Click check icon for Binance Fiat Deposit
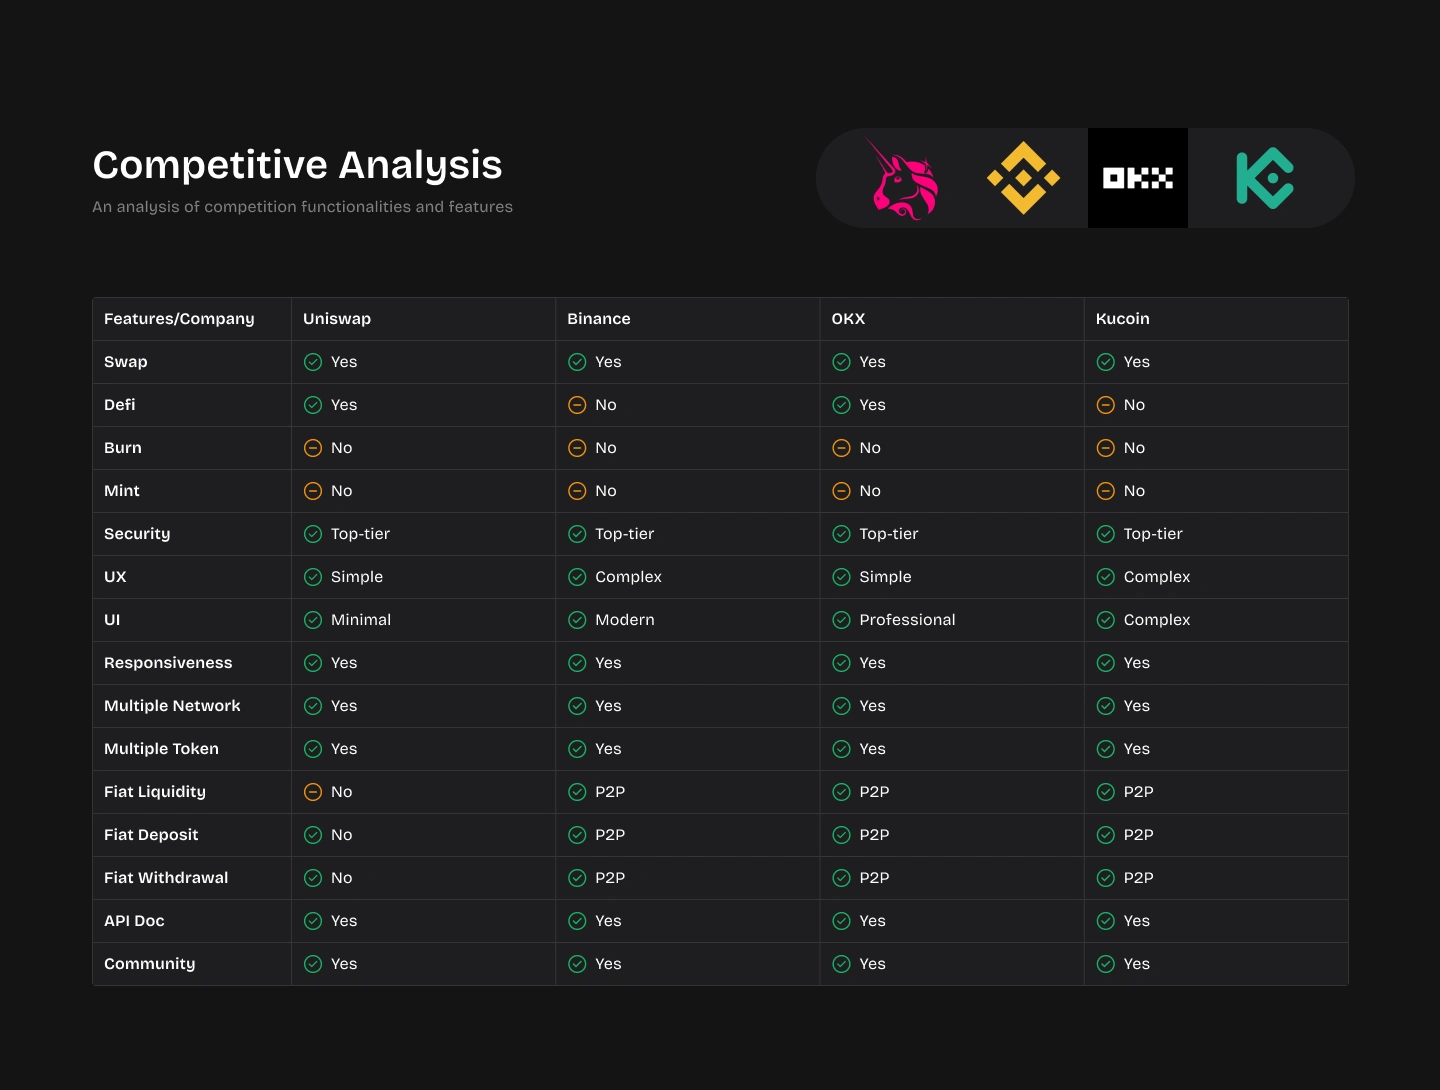 pos(577,835)
